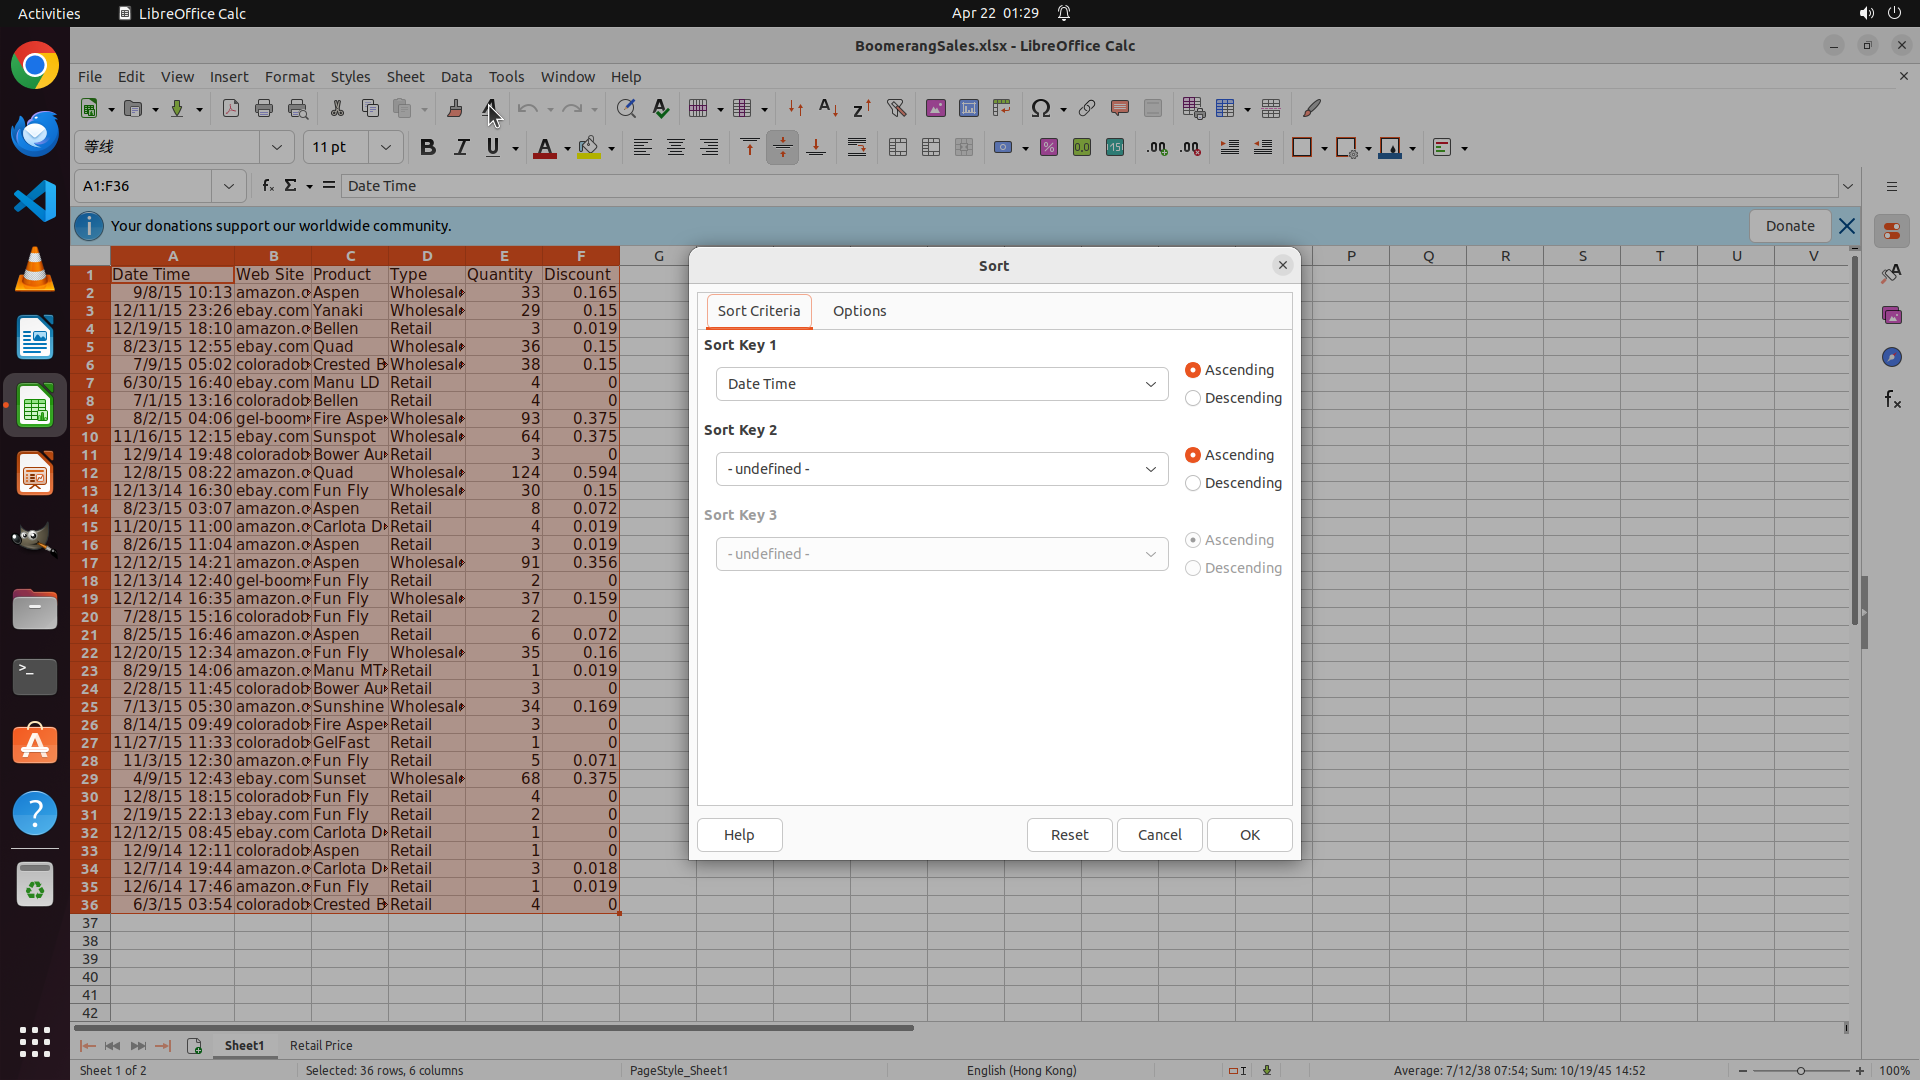Image resolution: width=1920 pixels, height=1080 pixels.
Task: Switch to the Options tab
Action: (x=859, y=311)
